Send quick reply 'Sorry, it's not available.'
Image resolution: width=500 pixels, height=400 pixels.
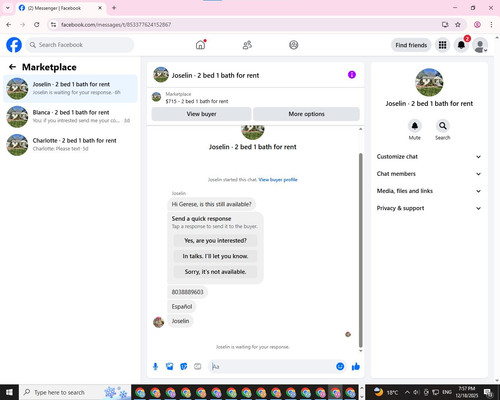[215, 272]
